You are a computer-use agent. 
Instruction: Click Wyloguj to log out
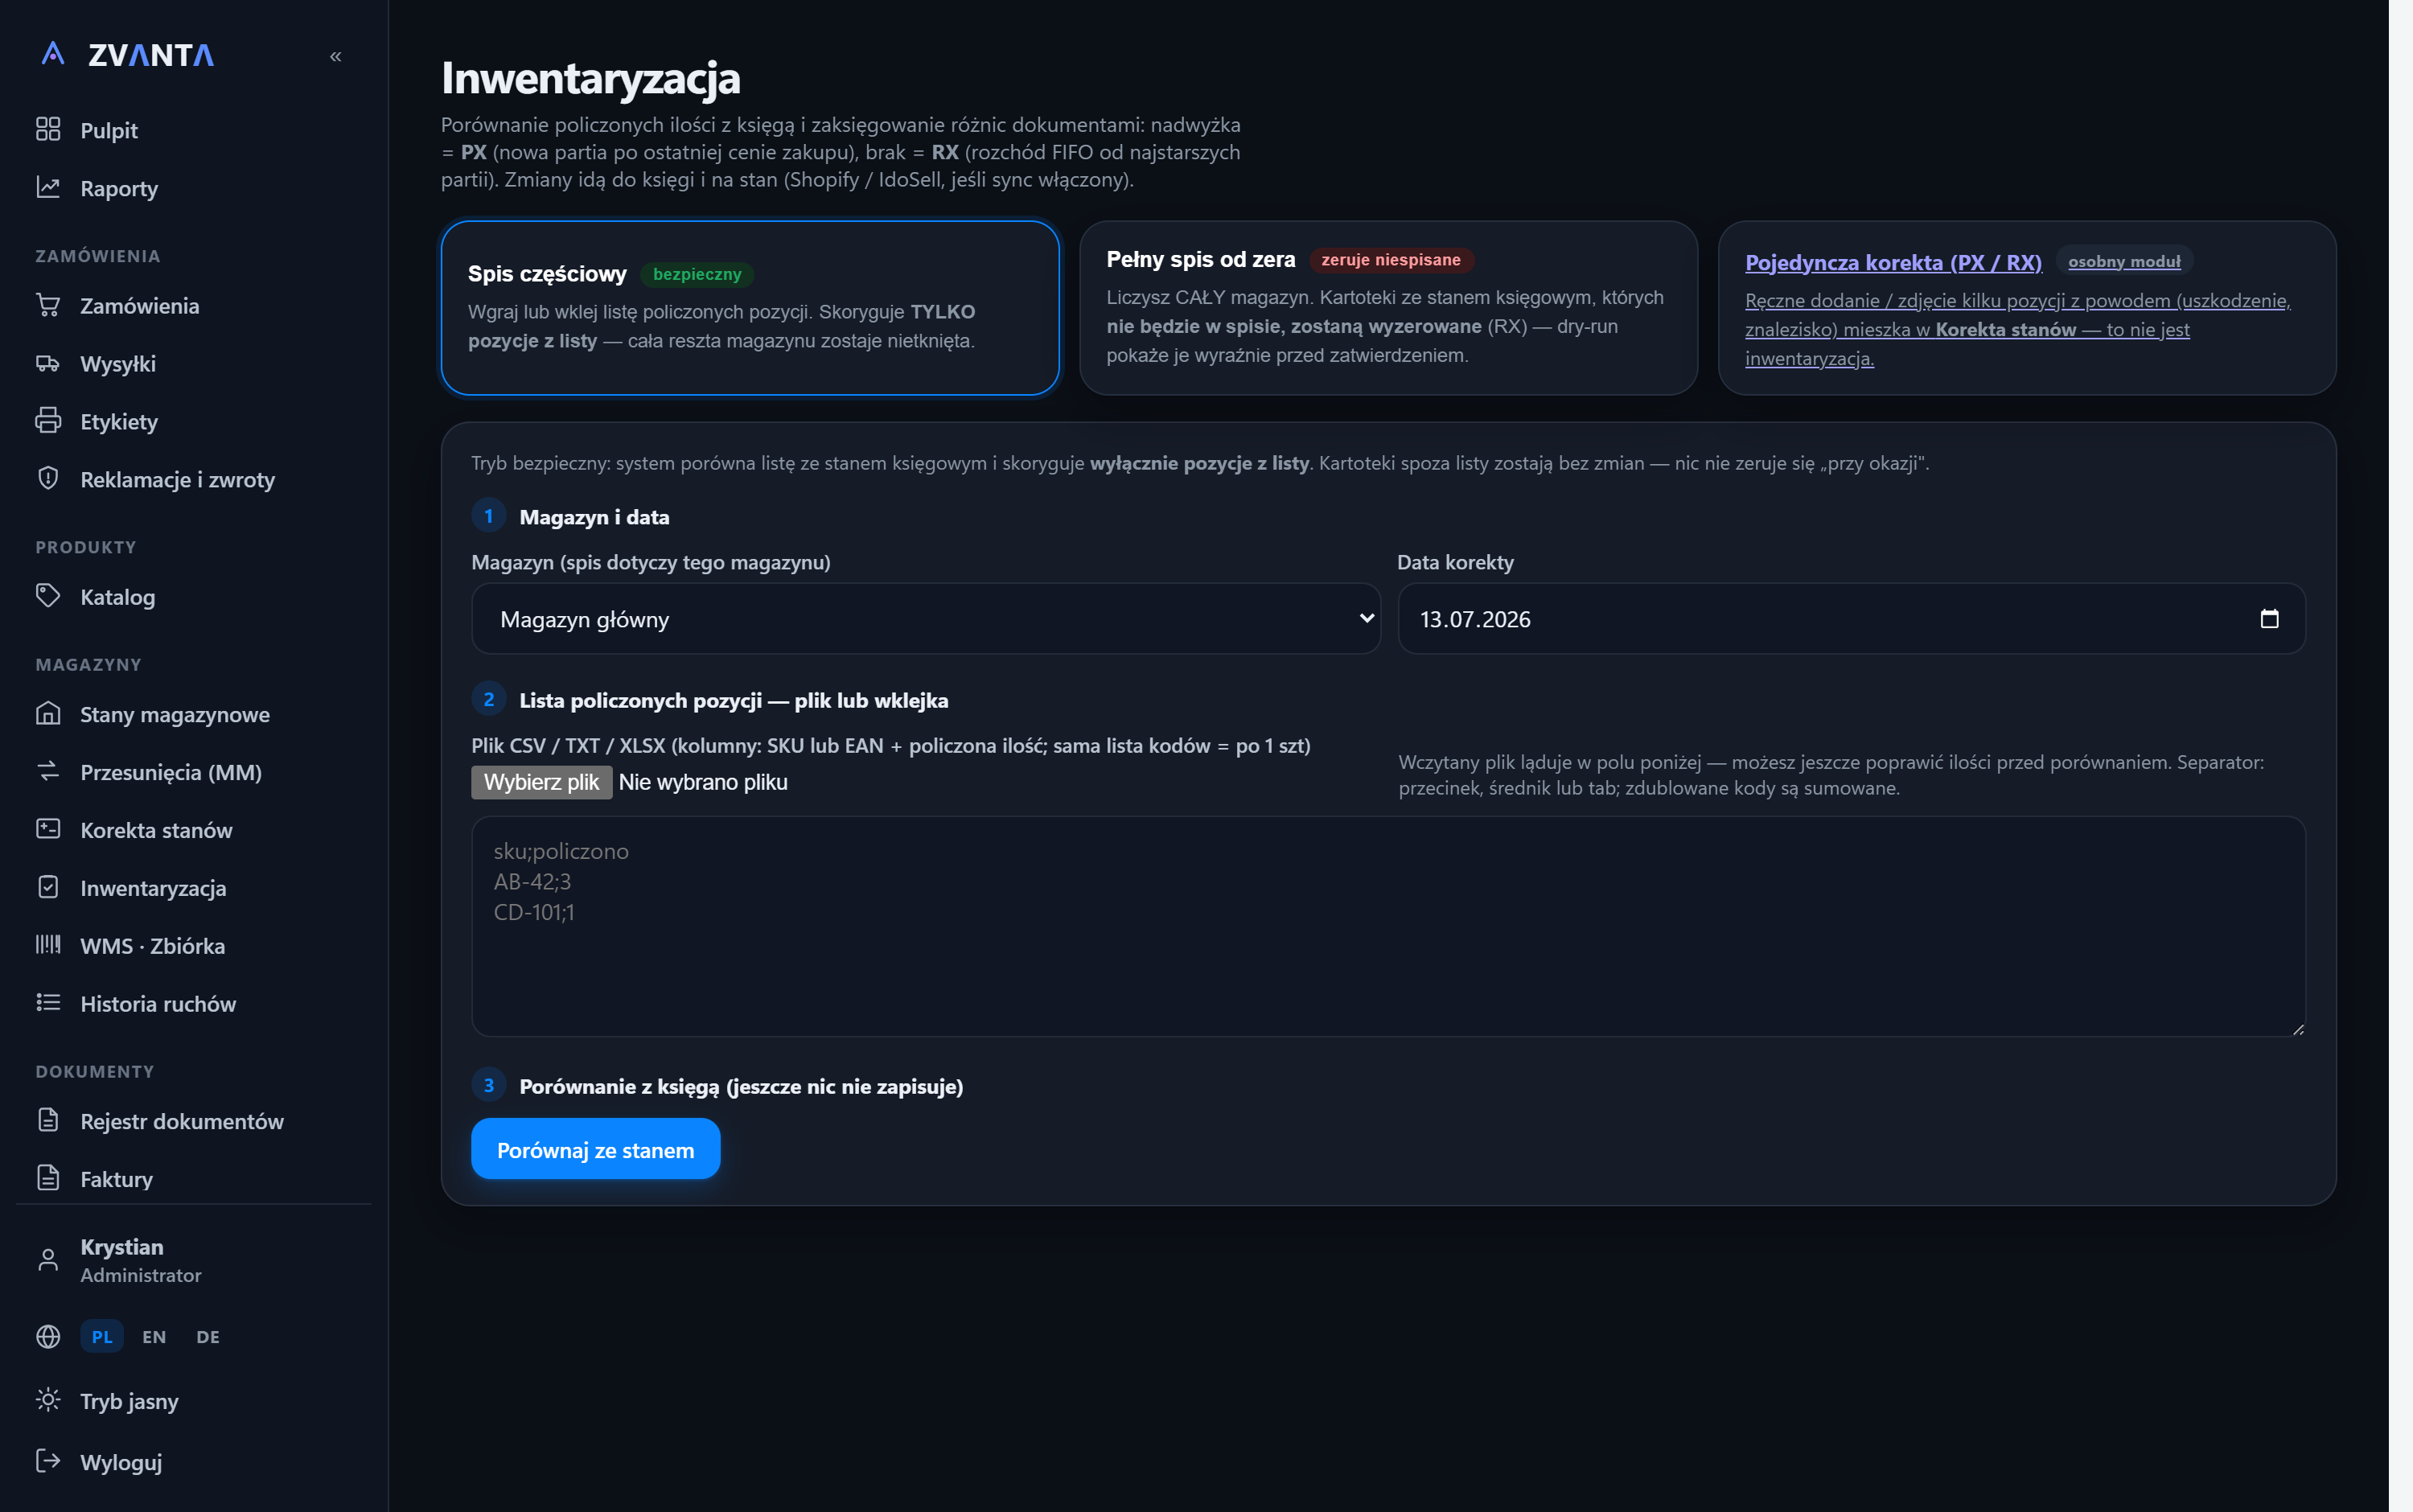121,1462
